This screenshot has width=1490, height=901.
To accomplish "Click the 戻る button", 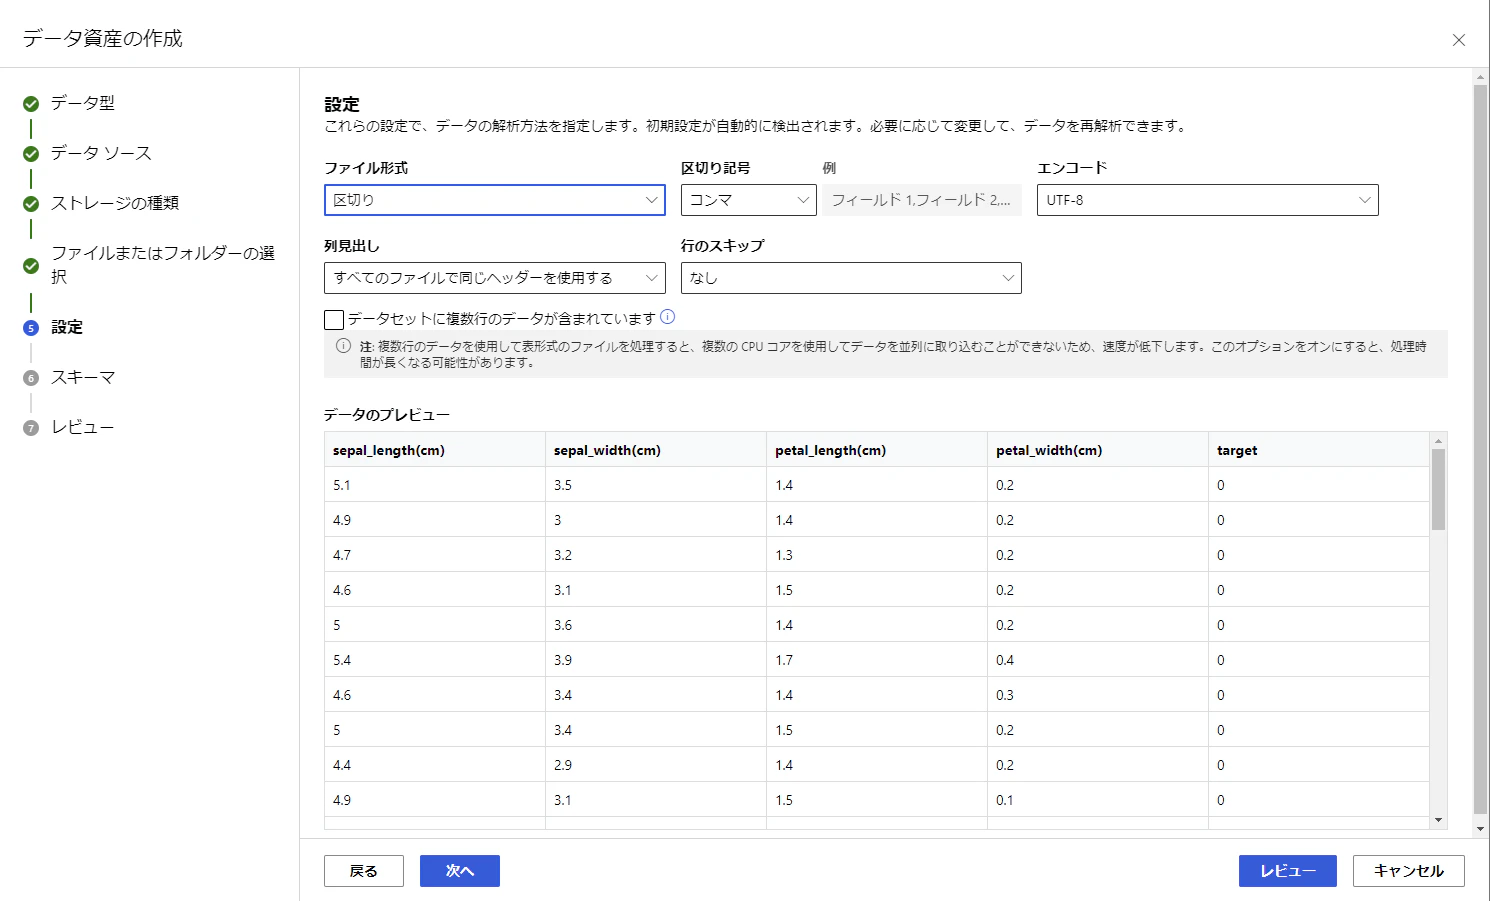I will (364, 871).
